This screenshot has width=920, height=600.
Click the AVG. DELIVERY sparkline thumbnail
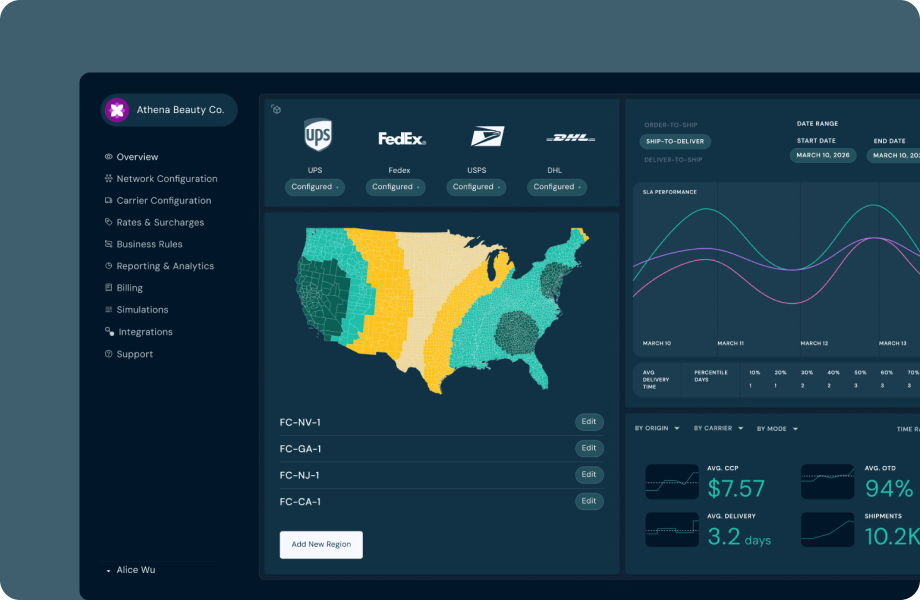click(x=672, y=530)
